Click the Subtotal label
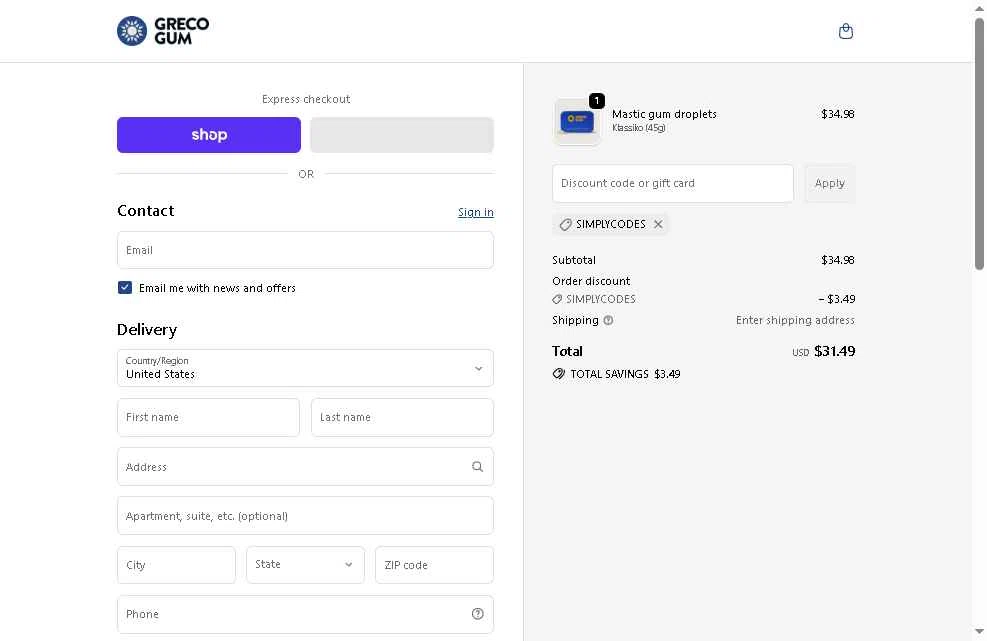987x641 pixels. tap(573, 260)
